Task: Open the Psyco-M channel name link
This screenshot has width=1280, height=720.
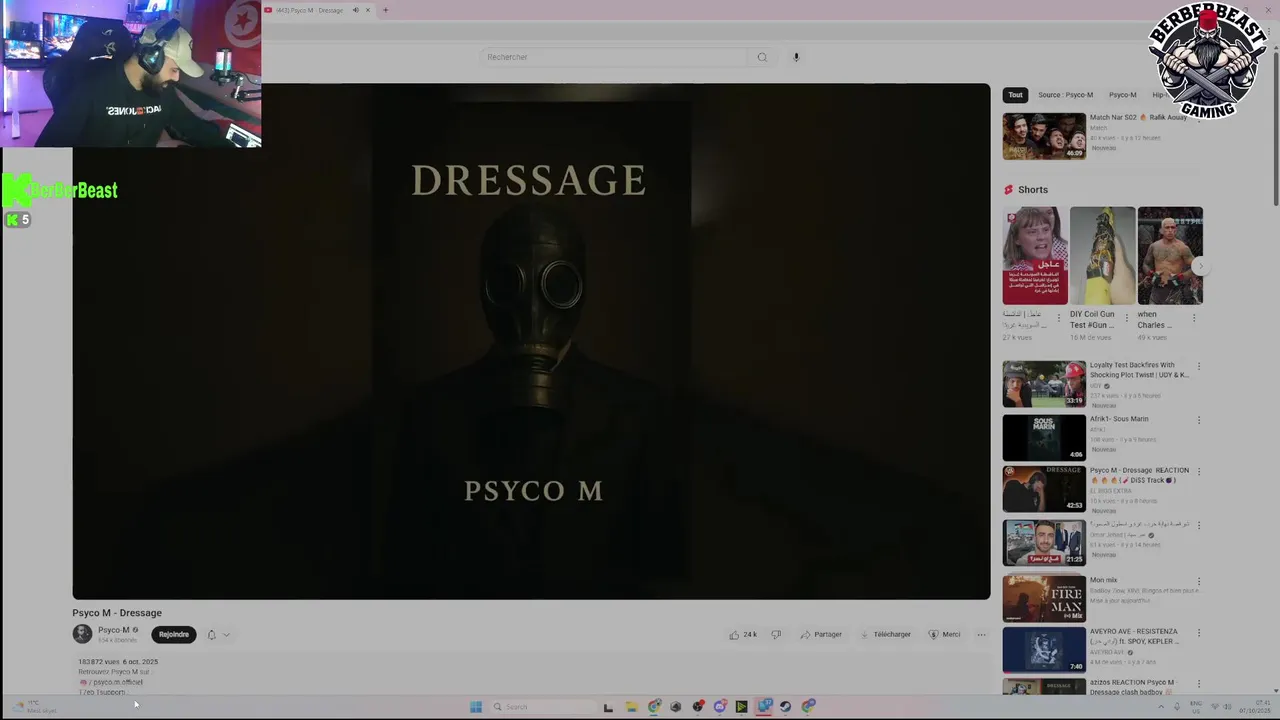Action: 114,630
